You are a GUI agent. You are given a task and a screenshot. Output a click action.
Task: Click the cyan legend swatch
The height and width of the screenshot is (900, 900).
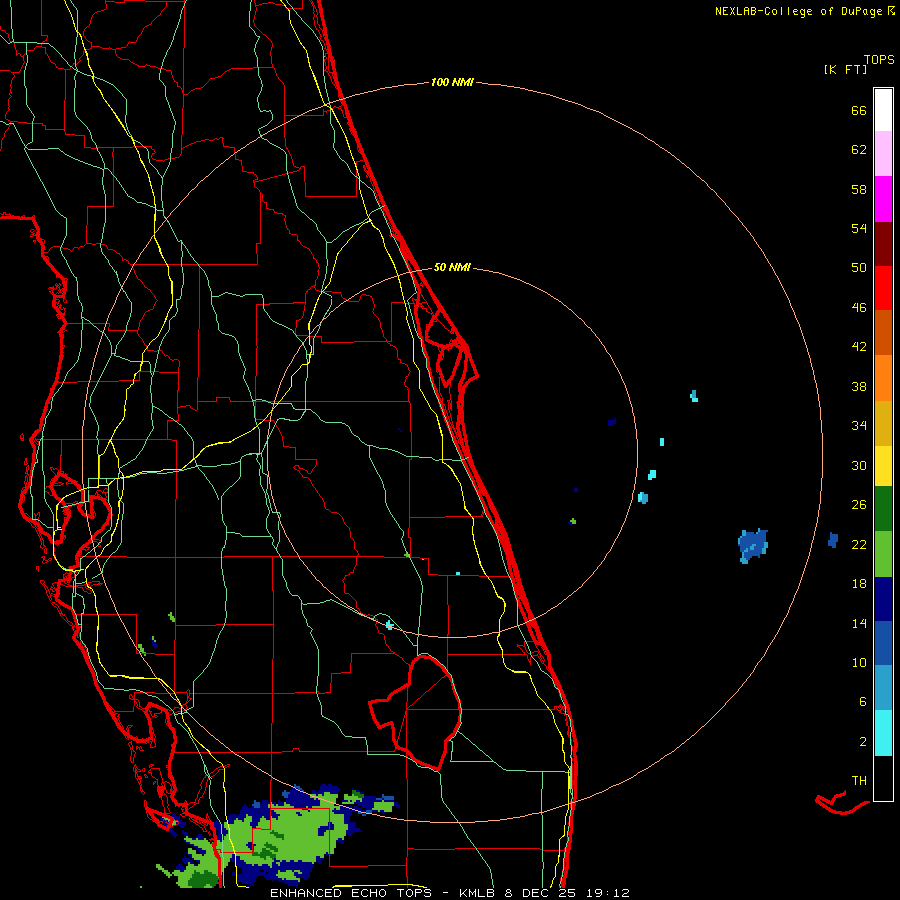pyautogui.click(x=883, y=733)
